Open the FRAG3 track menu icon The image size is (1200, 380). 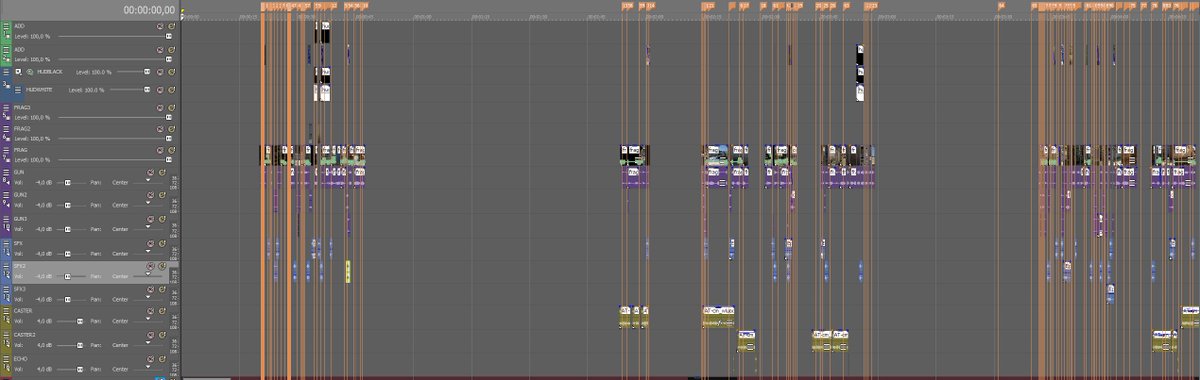(7, 107)
